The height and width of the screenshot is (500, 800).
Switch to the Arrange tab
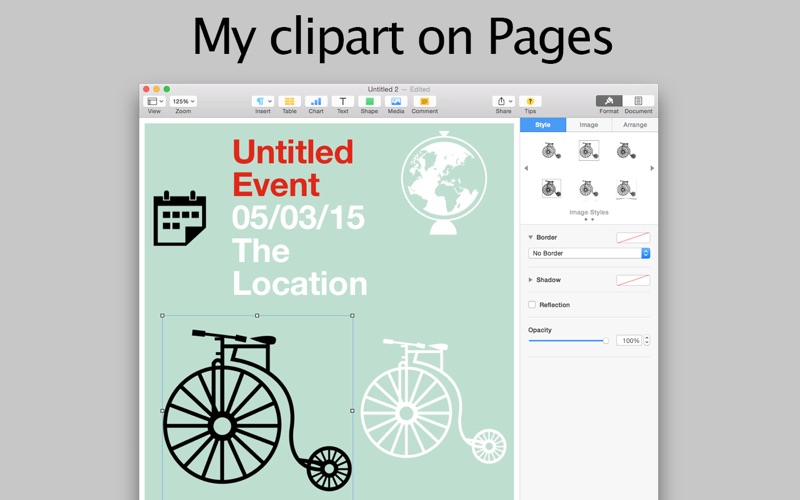[x=635, y=124]
